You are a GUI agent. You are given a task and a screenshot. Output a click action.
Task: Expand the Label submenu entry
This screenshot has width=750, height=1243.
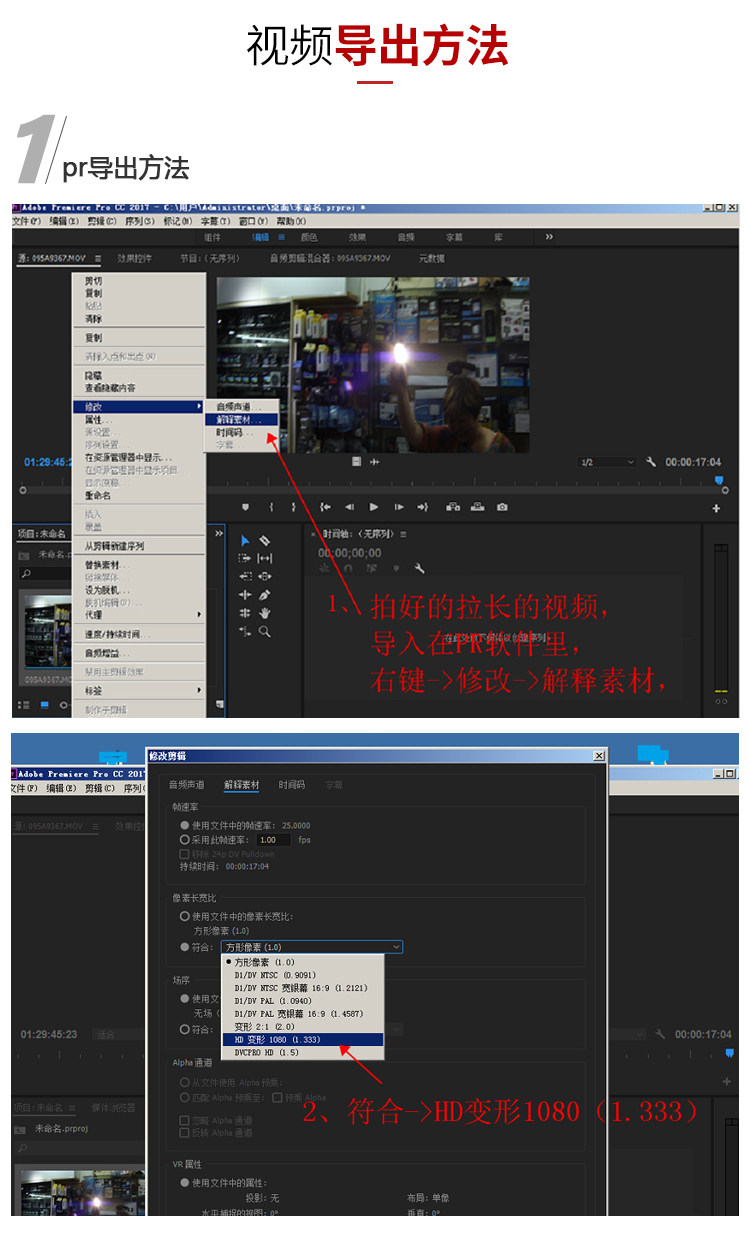point(139,690)
